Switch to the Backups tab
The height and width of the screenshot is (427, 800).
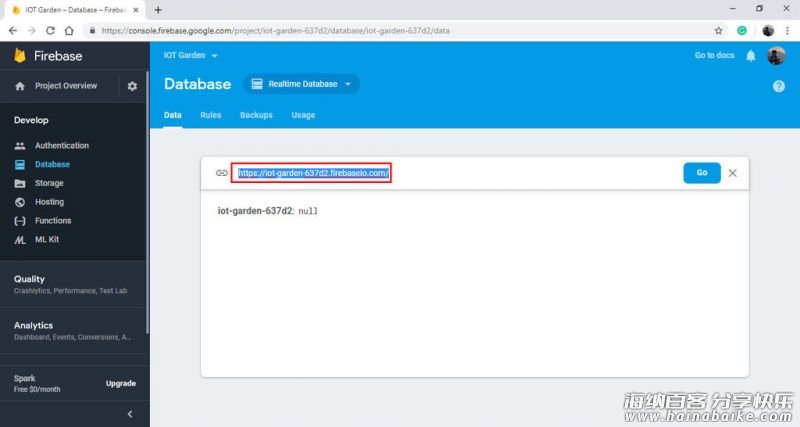(256, 115)
